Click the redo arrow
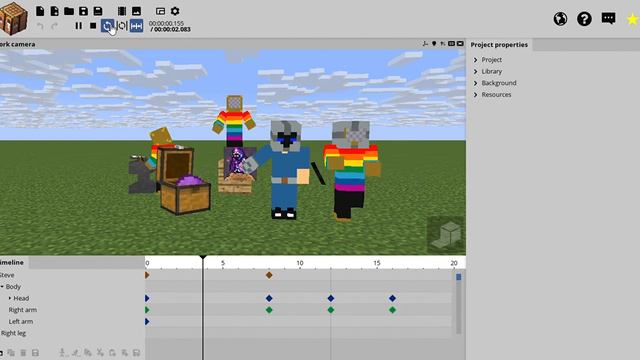 54,26
